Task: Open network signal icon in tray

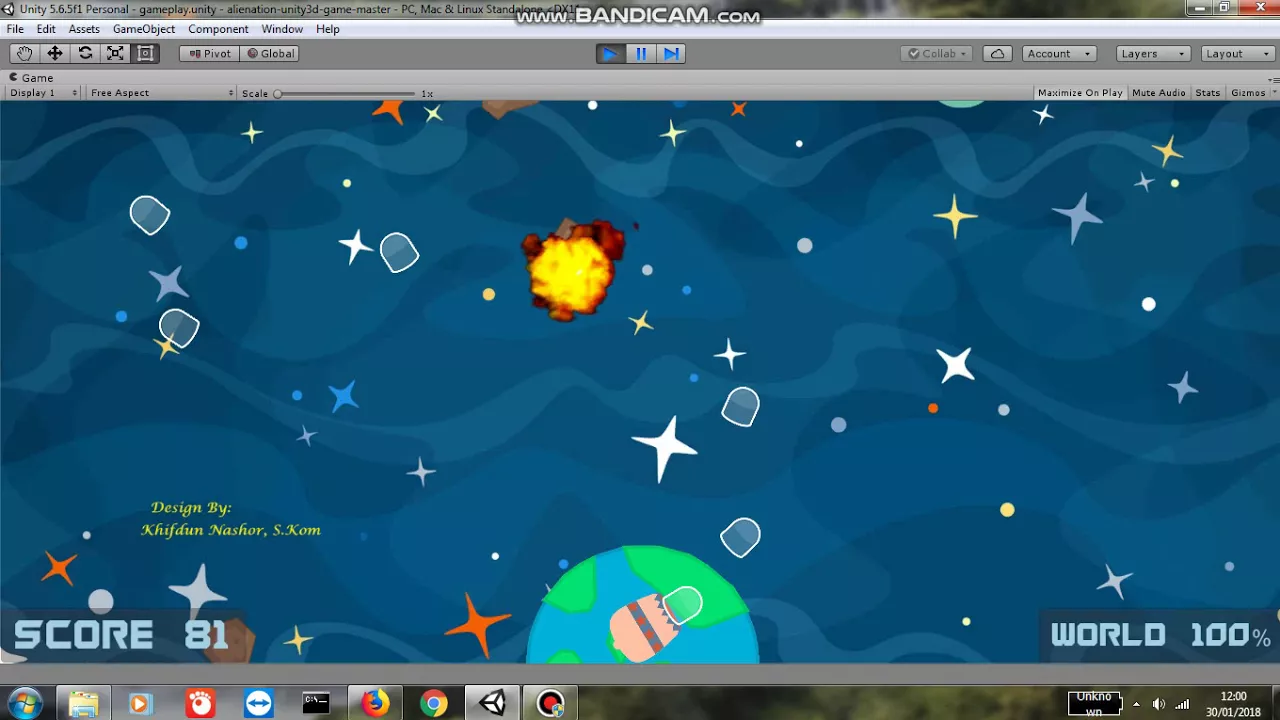Action: pyautogui.click(x=1182, y=704)
